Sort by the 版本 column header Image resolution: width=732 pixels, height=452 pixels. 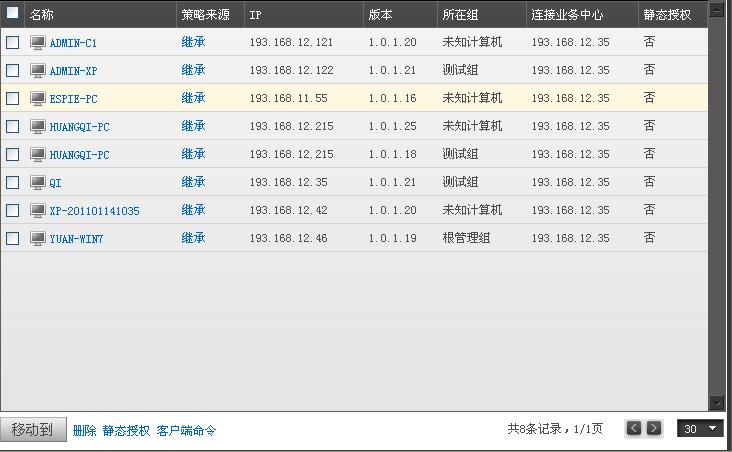[x=380, y=15]
